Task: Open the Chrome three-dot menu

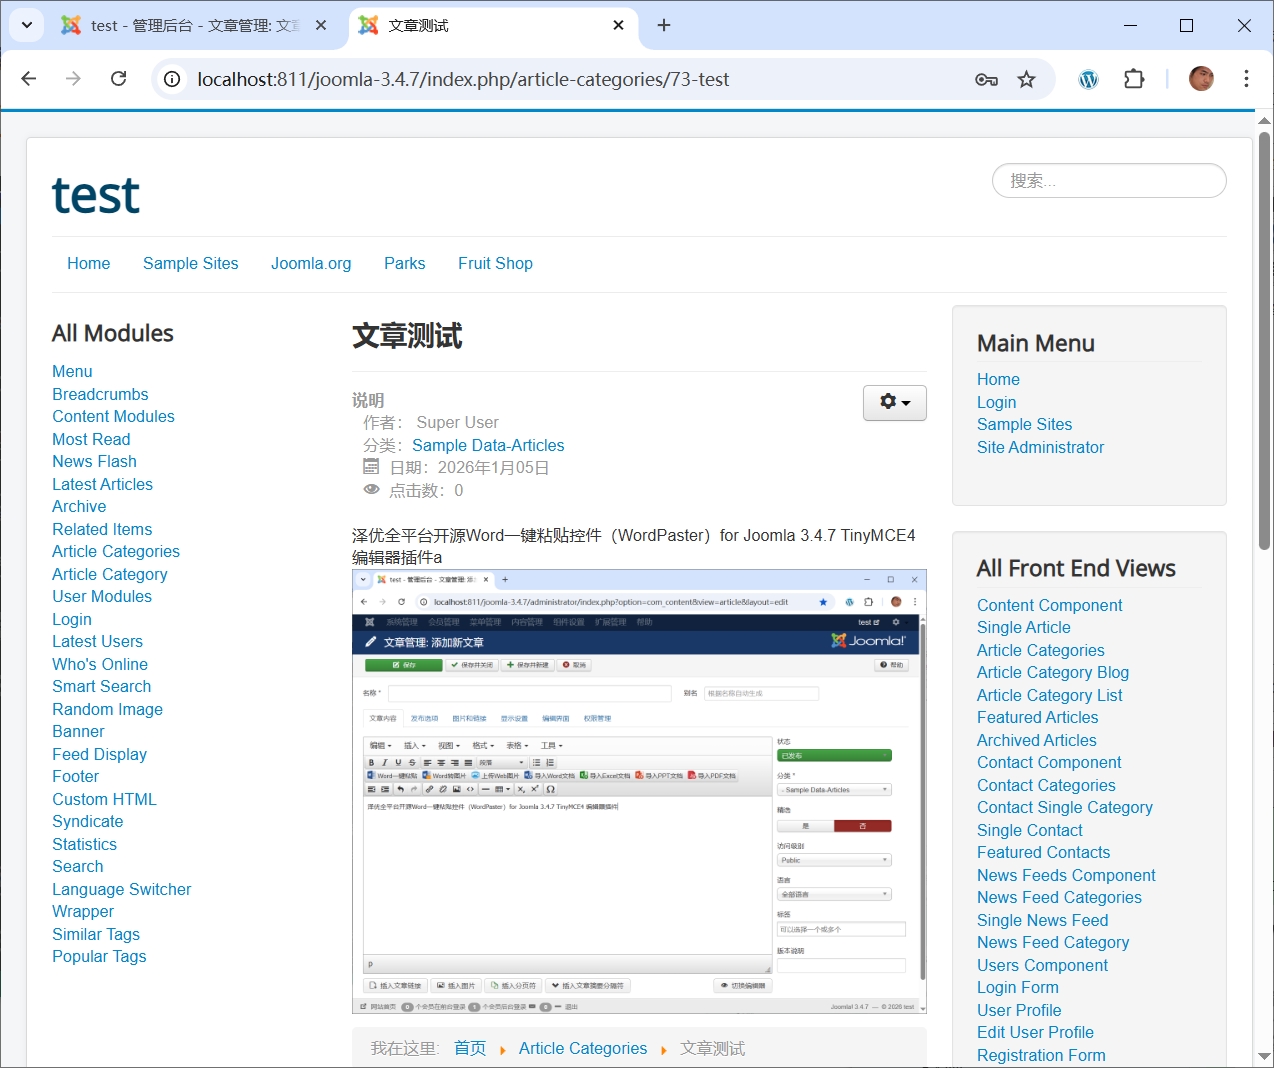Action: 1246,79
